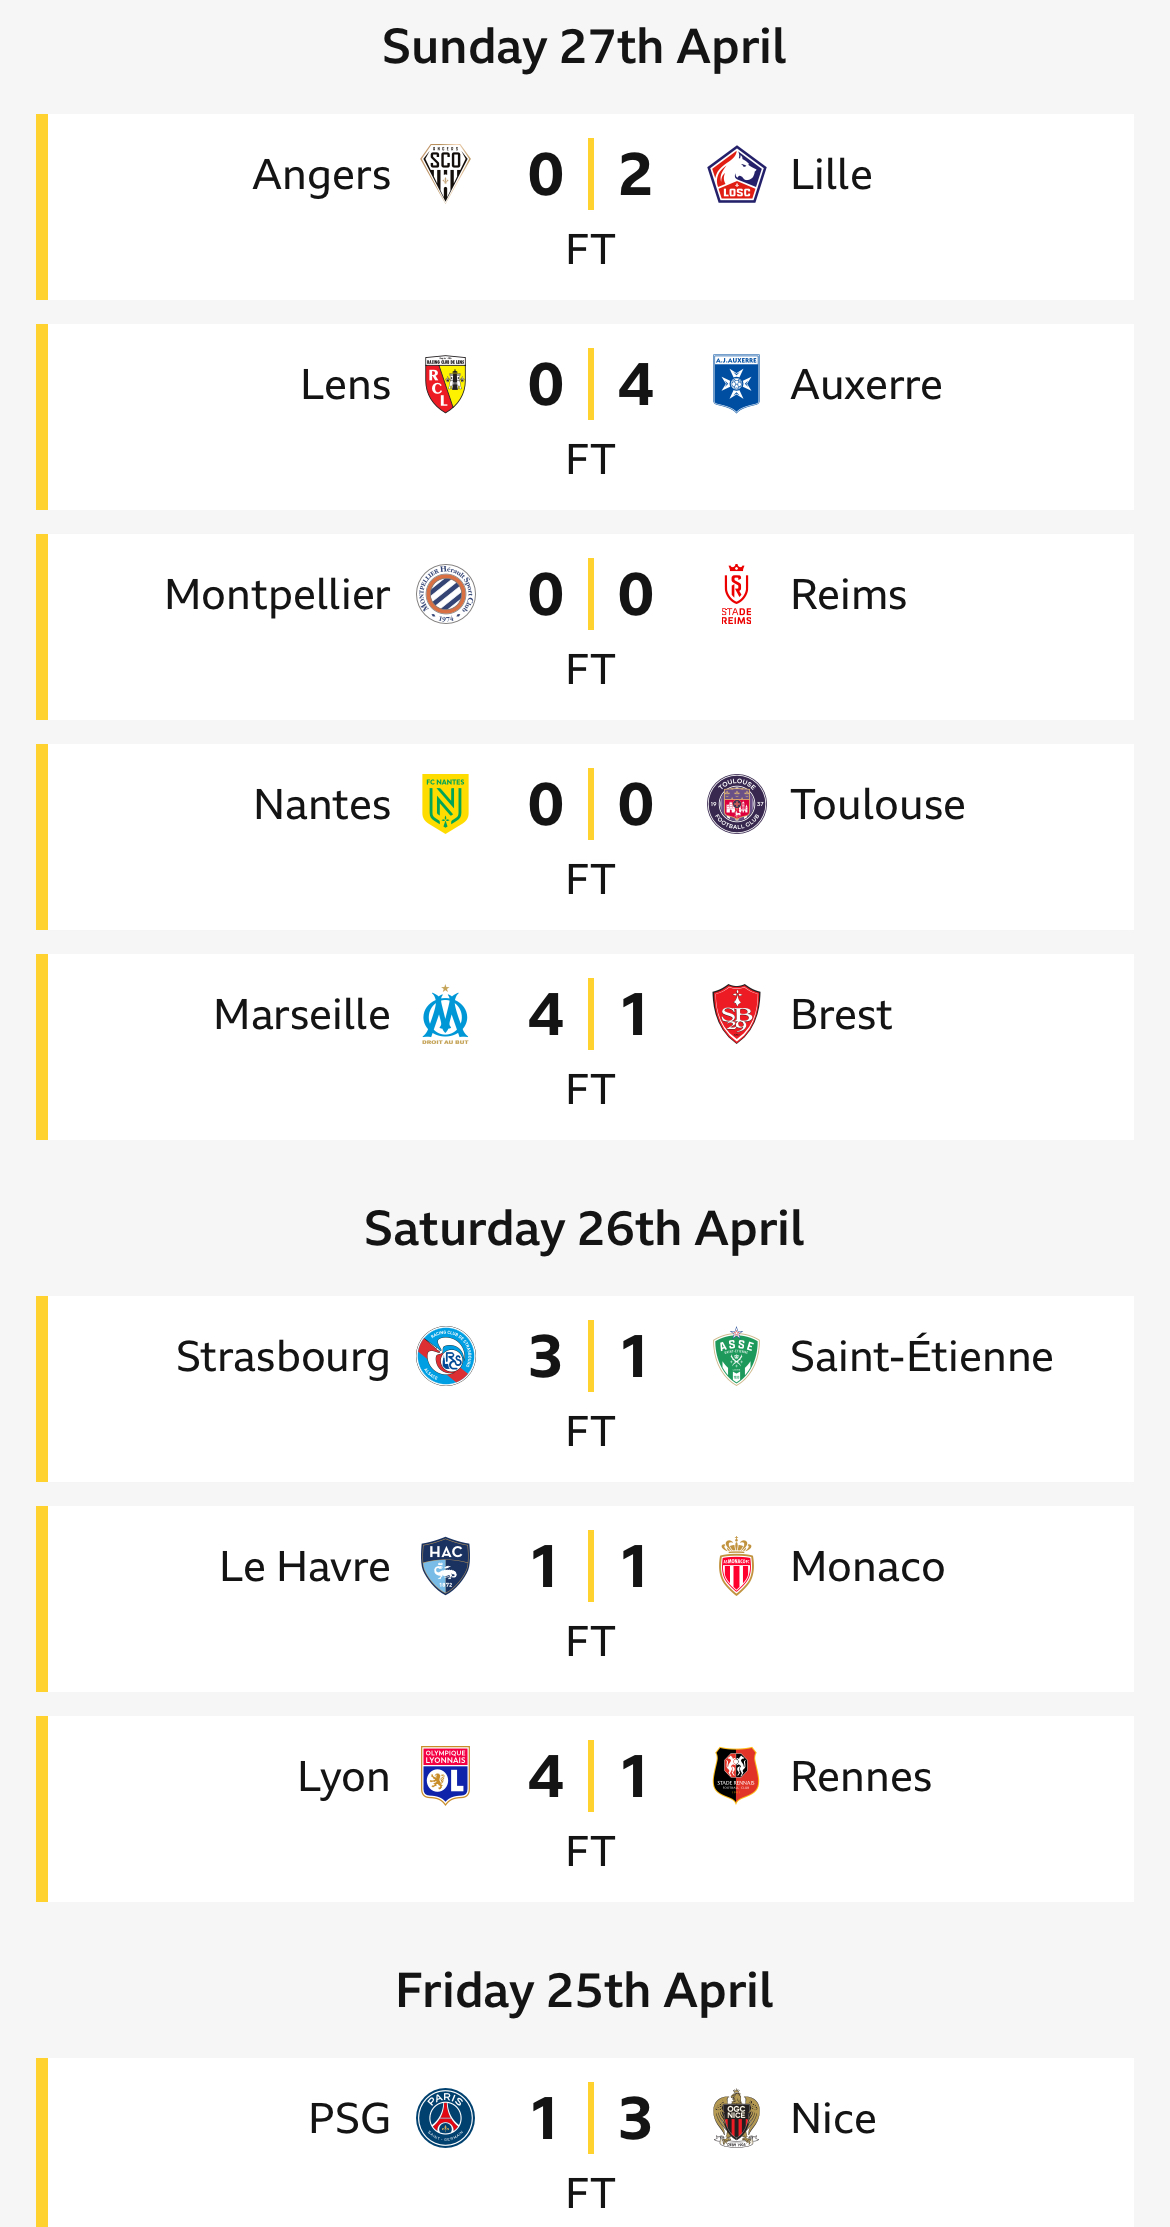Click the Brest SB29 red crest
This screenshot has width=1170, height=2227.
tap(737, 1014)
